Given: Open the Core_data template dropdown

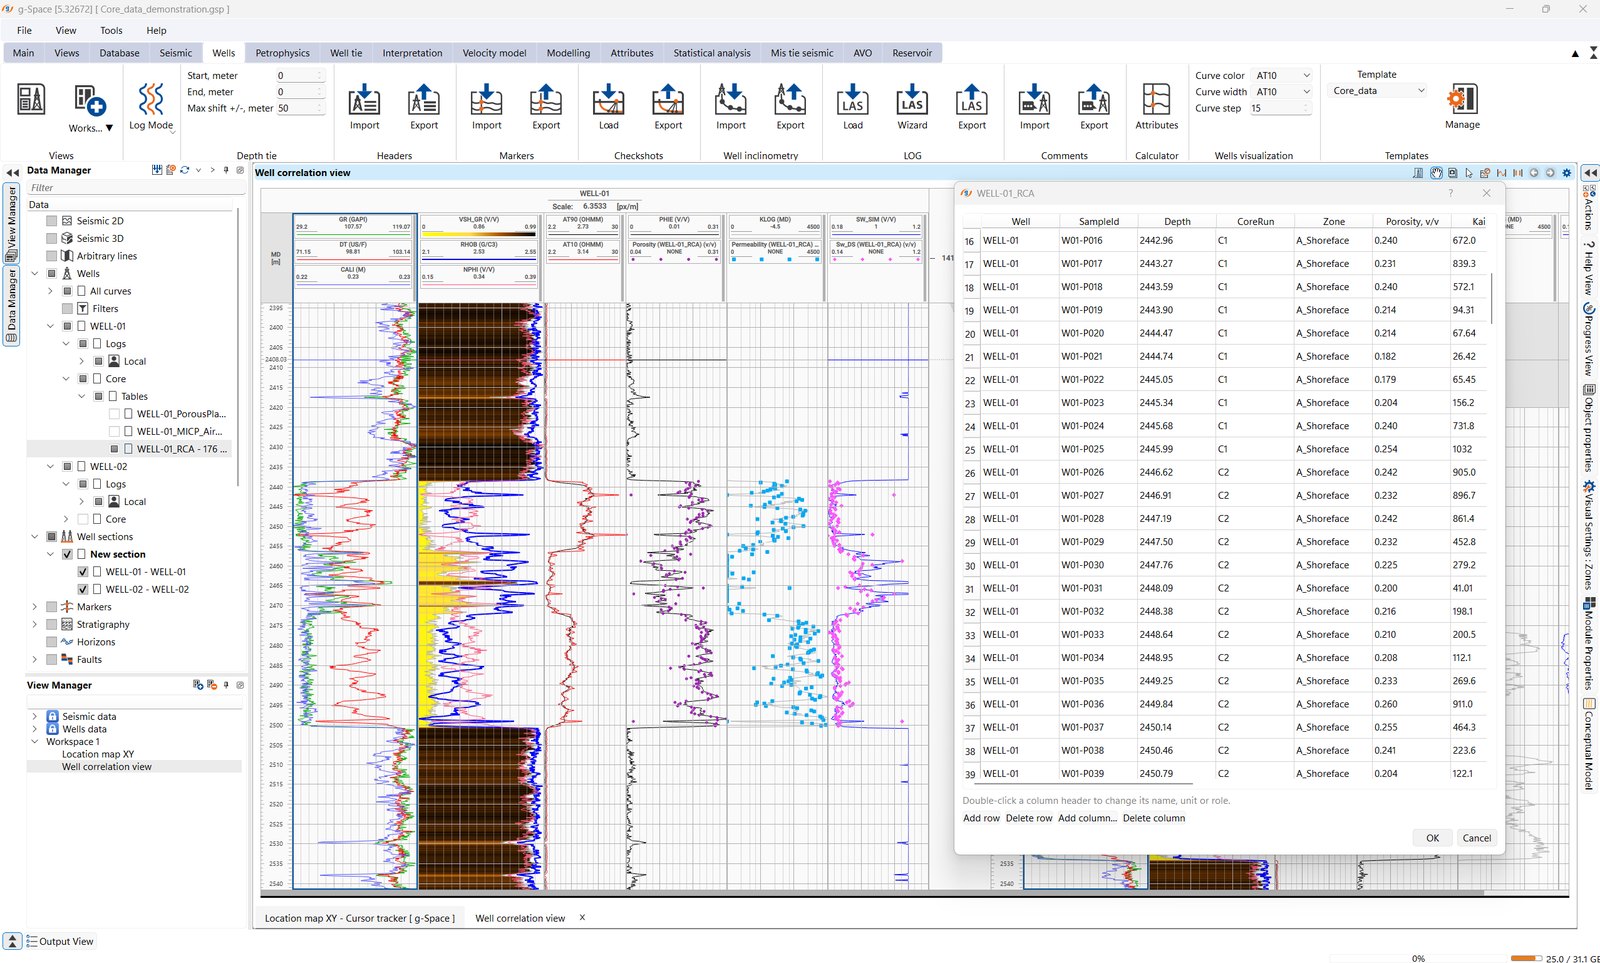Looking at the screenshot, I should (1378, 91).
